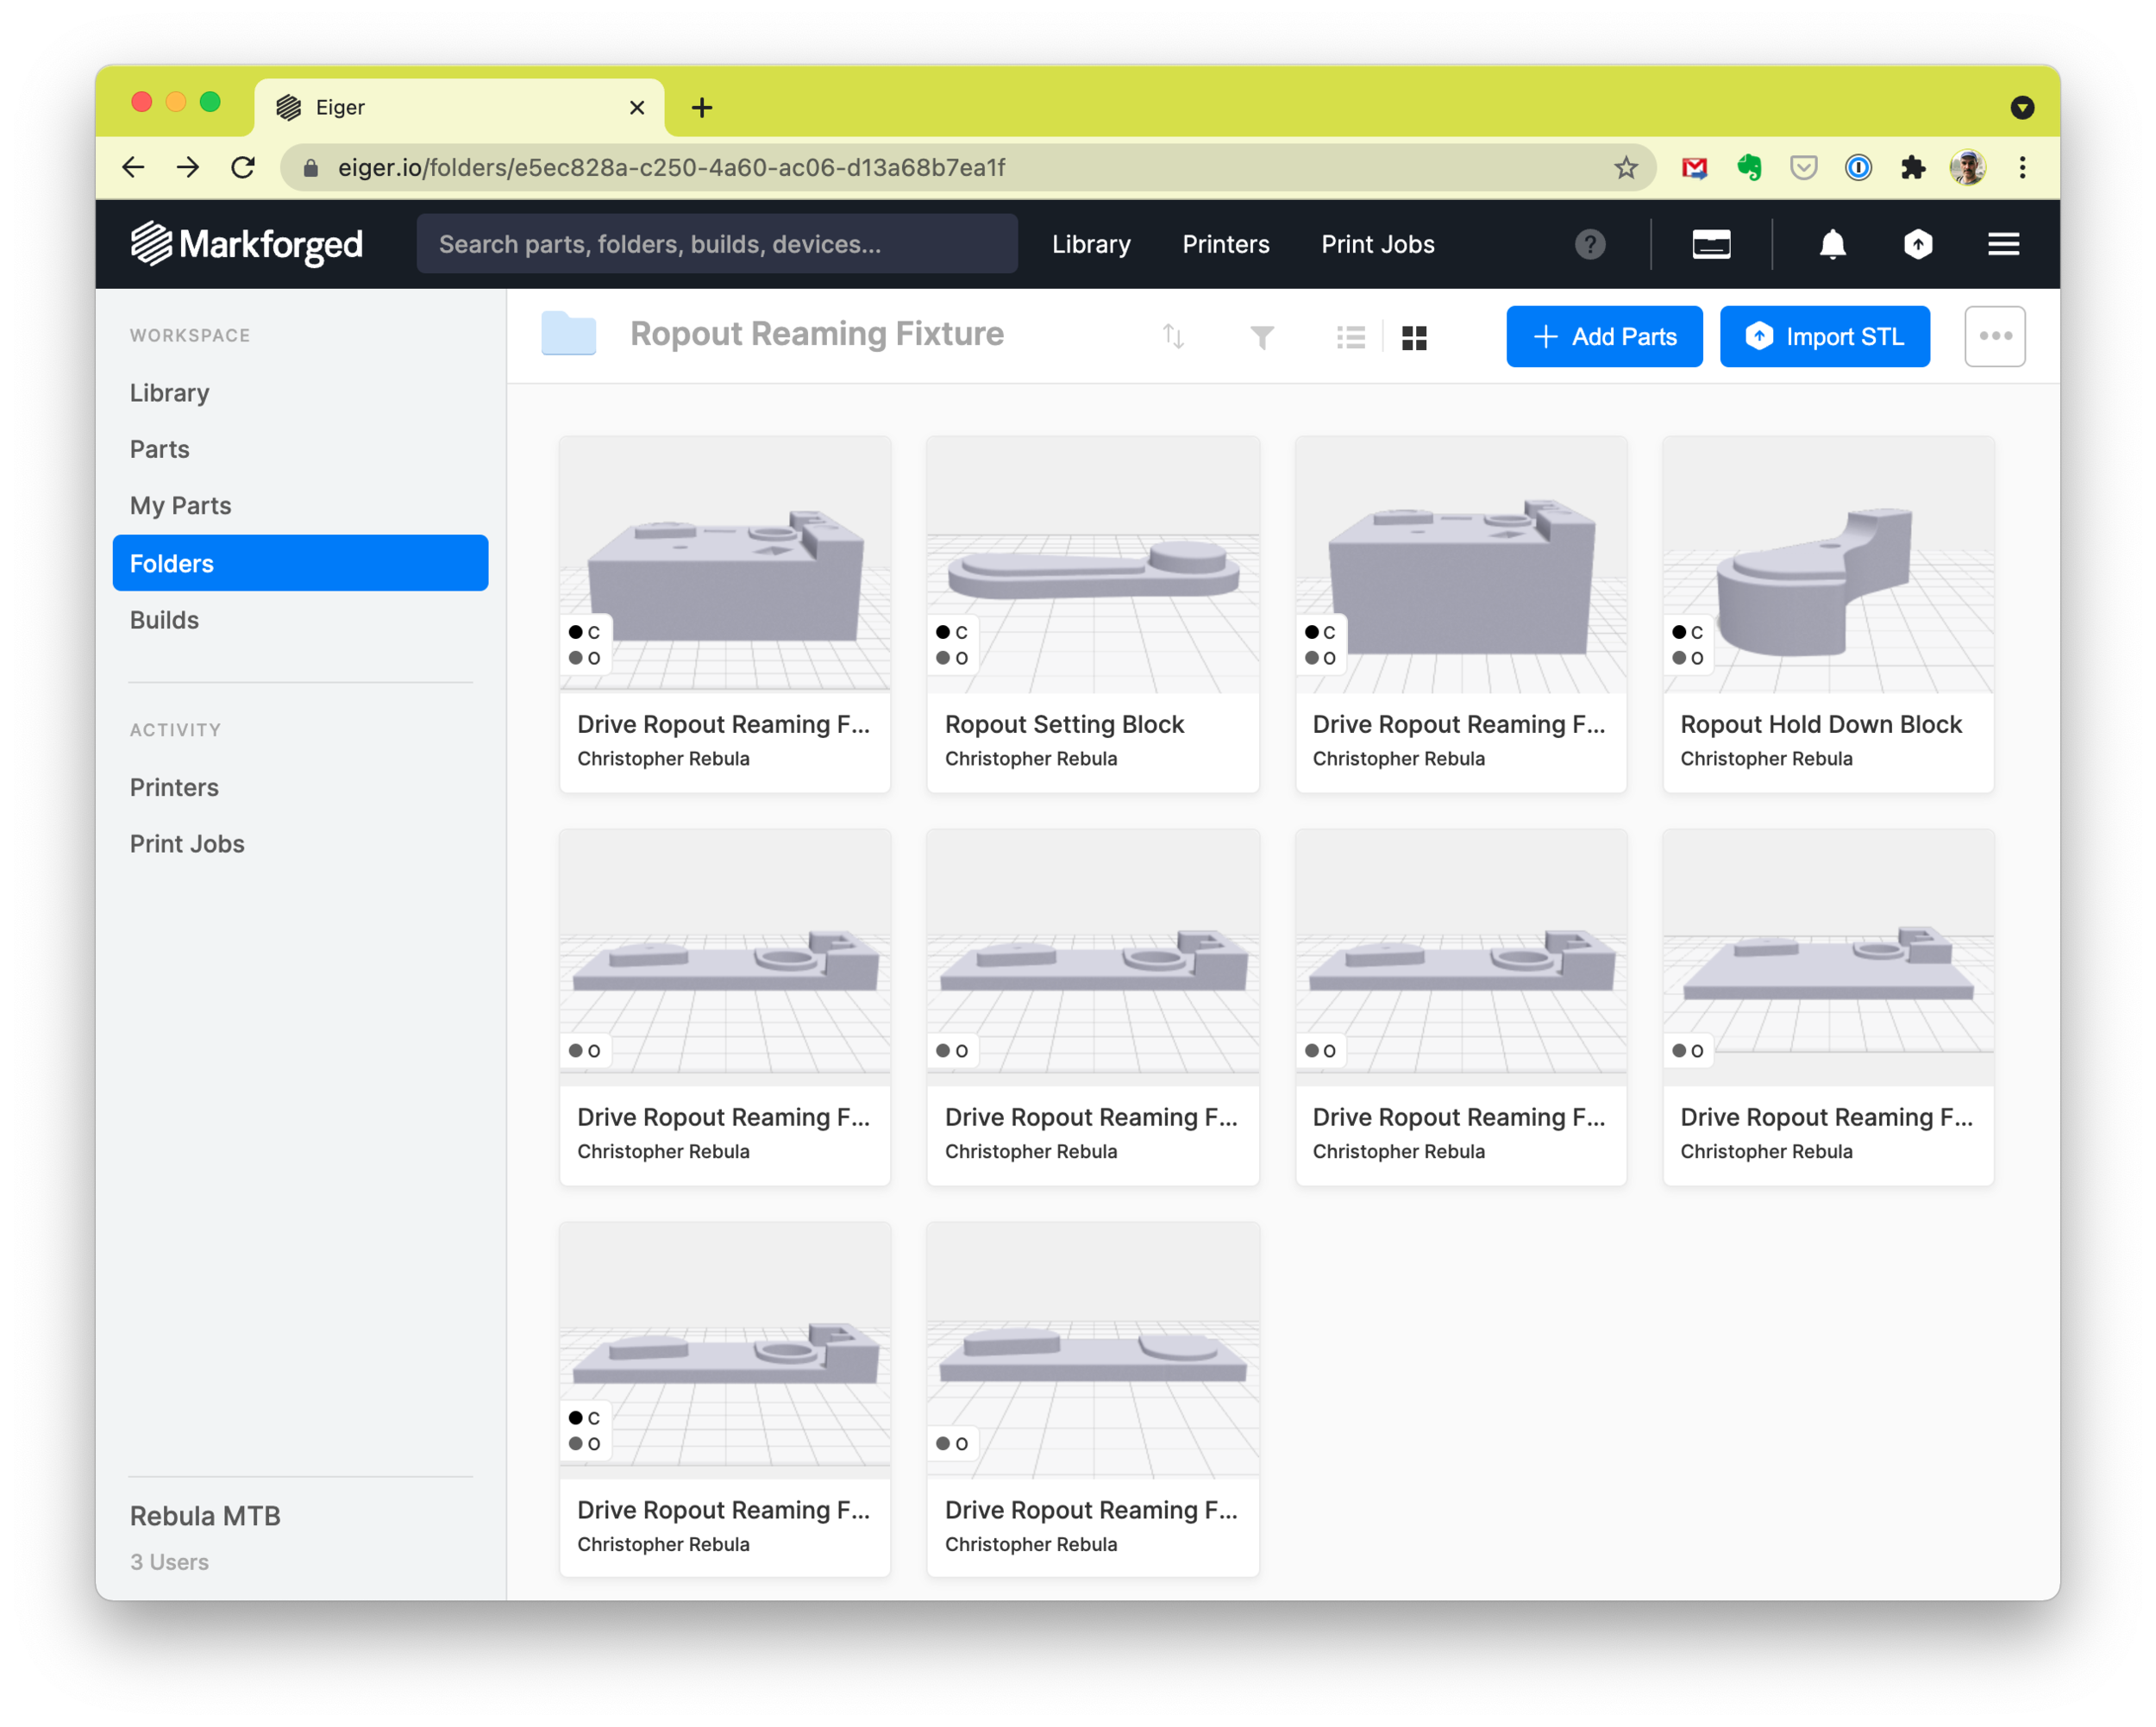Open the Ropout Hold Down Block thumbnail

coord(1827,563)
